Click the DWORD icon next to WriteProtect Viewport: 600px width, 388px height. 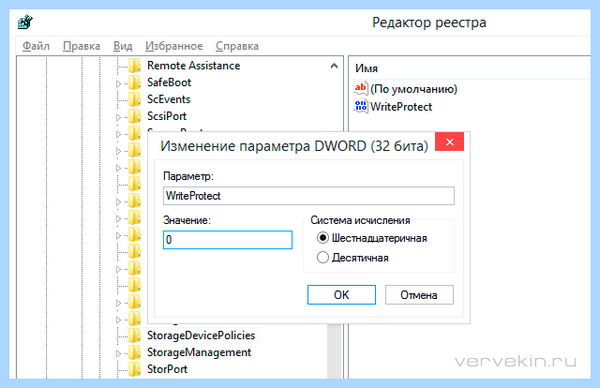360,106
